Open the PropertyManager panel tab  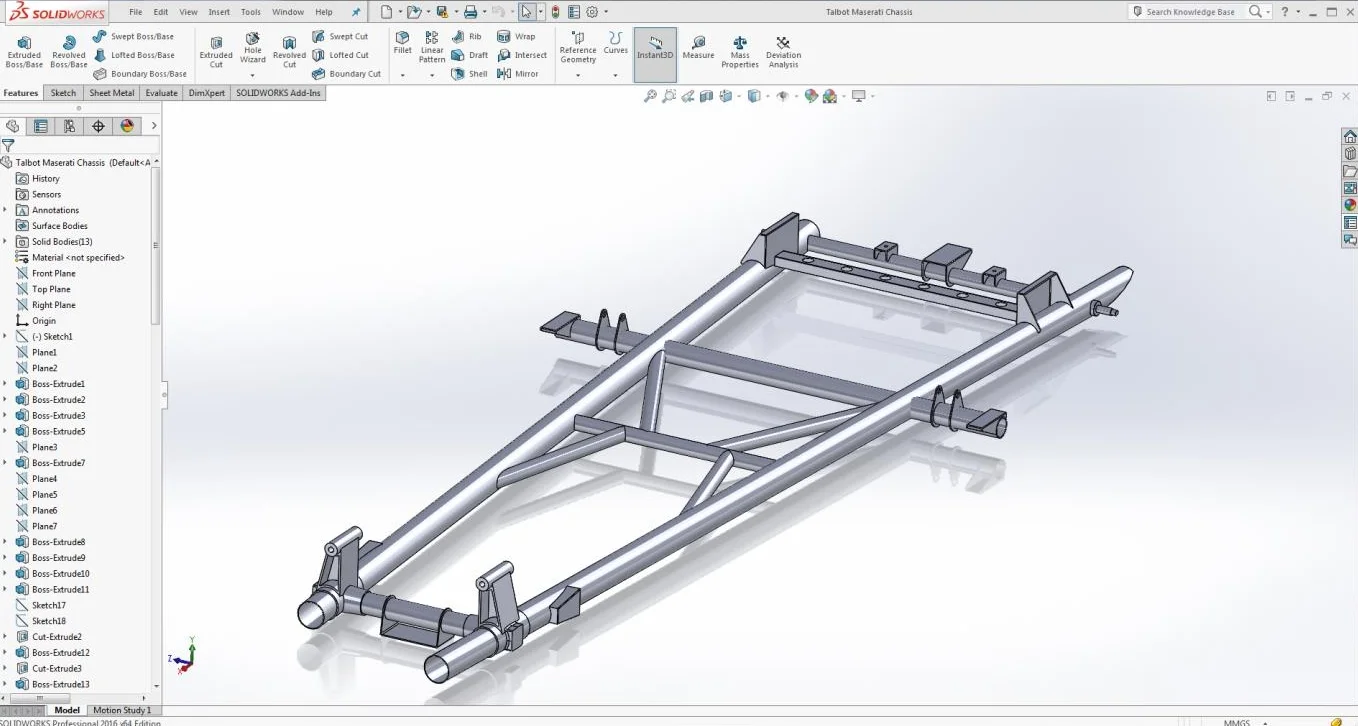click(x=40, y=126)
